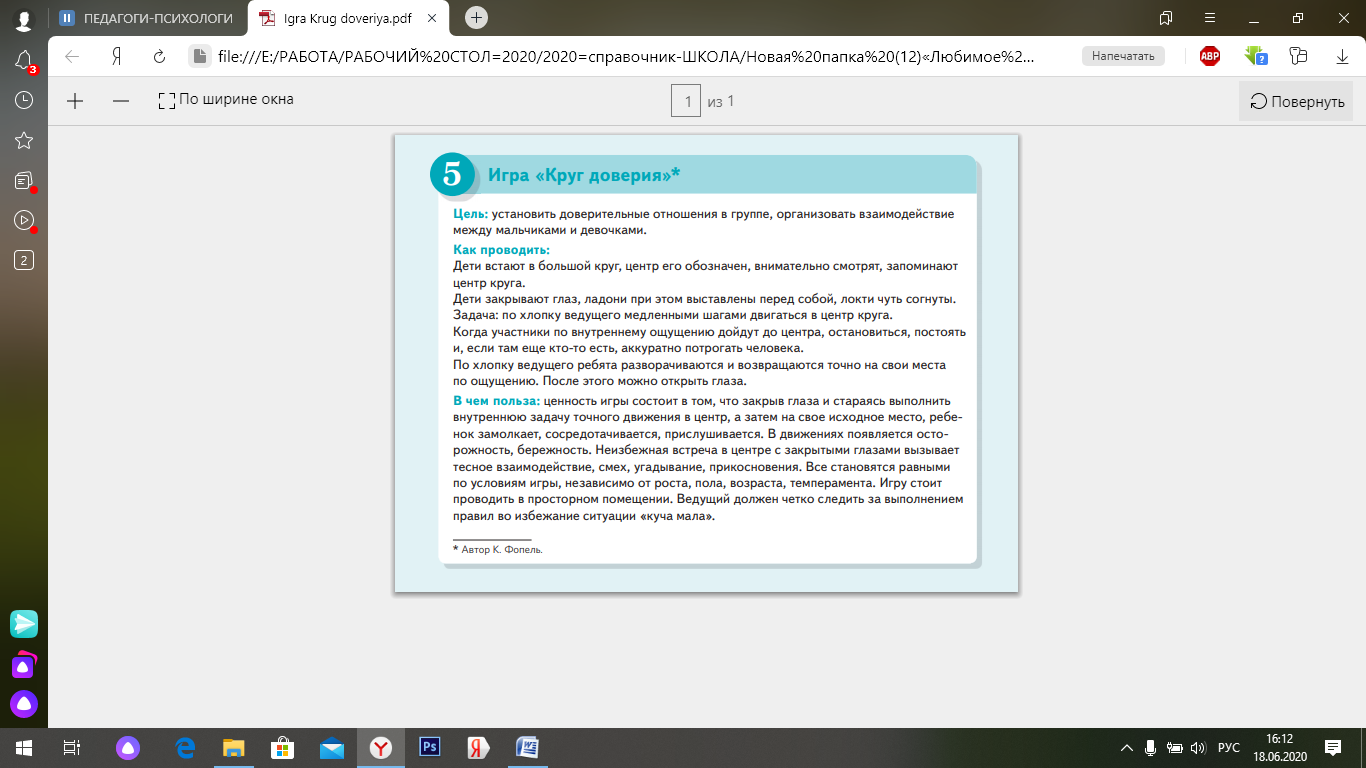
Task: Open bookmarks star in the sidebar
Action: tap(24, 140)
